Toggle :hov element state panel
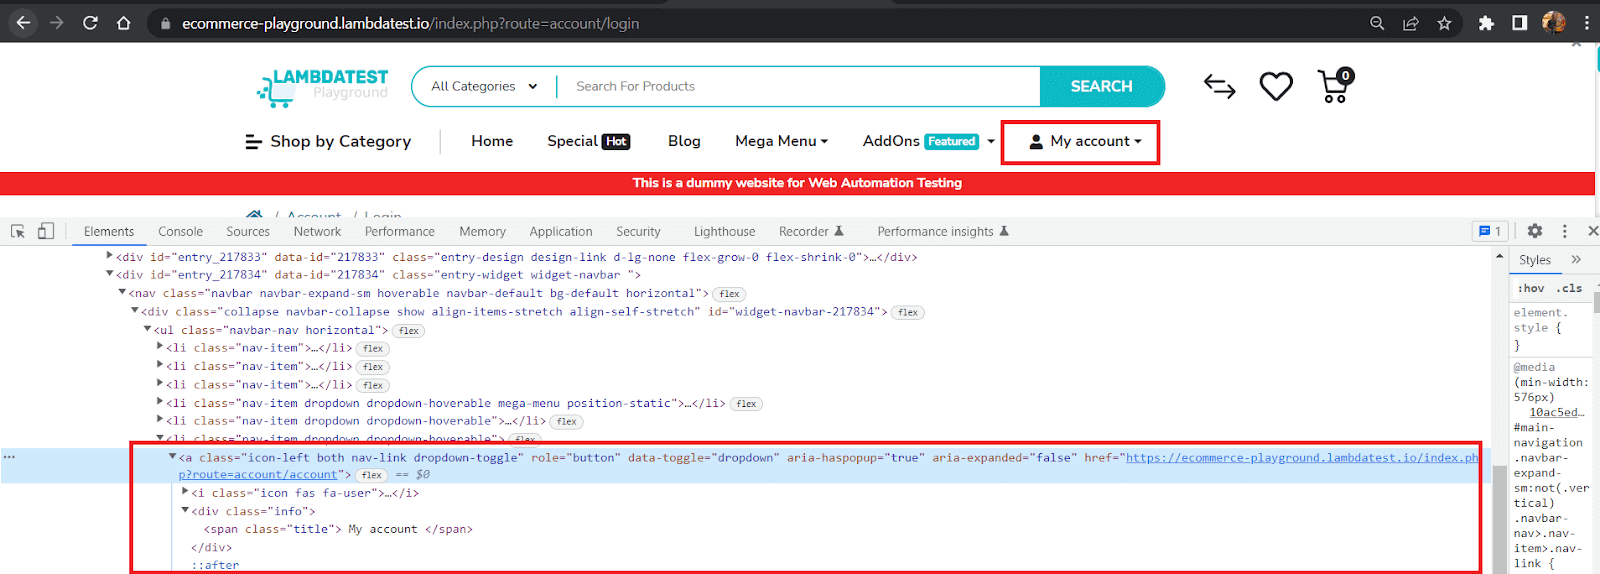 (1530, 288)
